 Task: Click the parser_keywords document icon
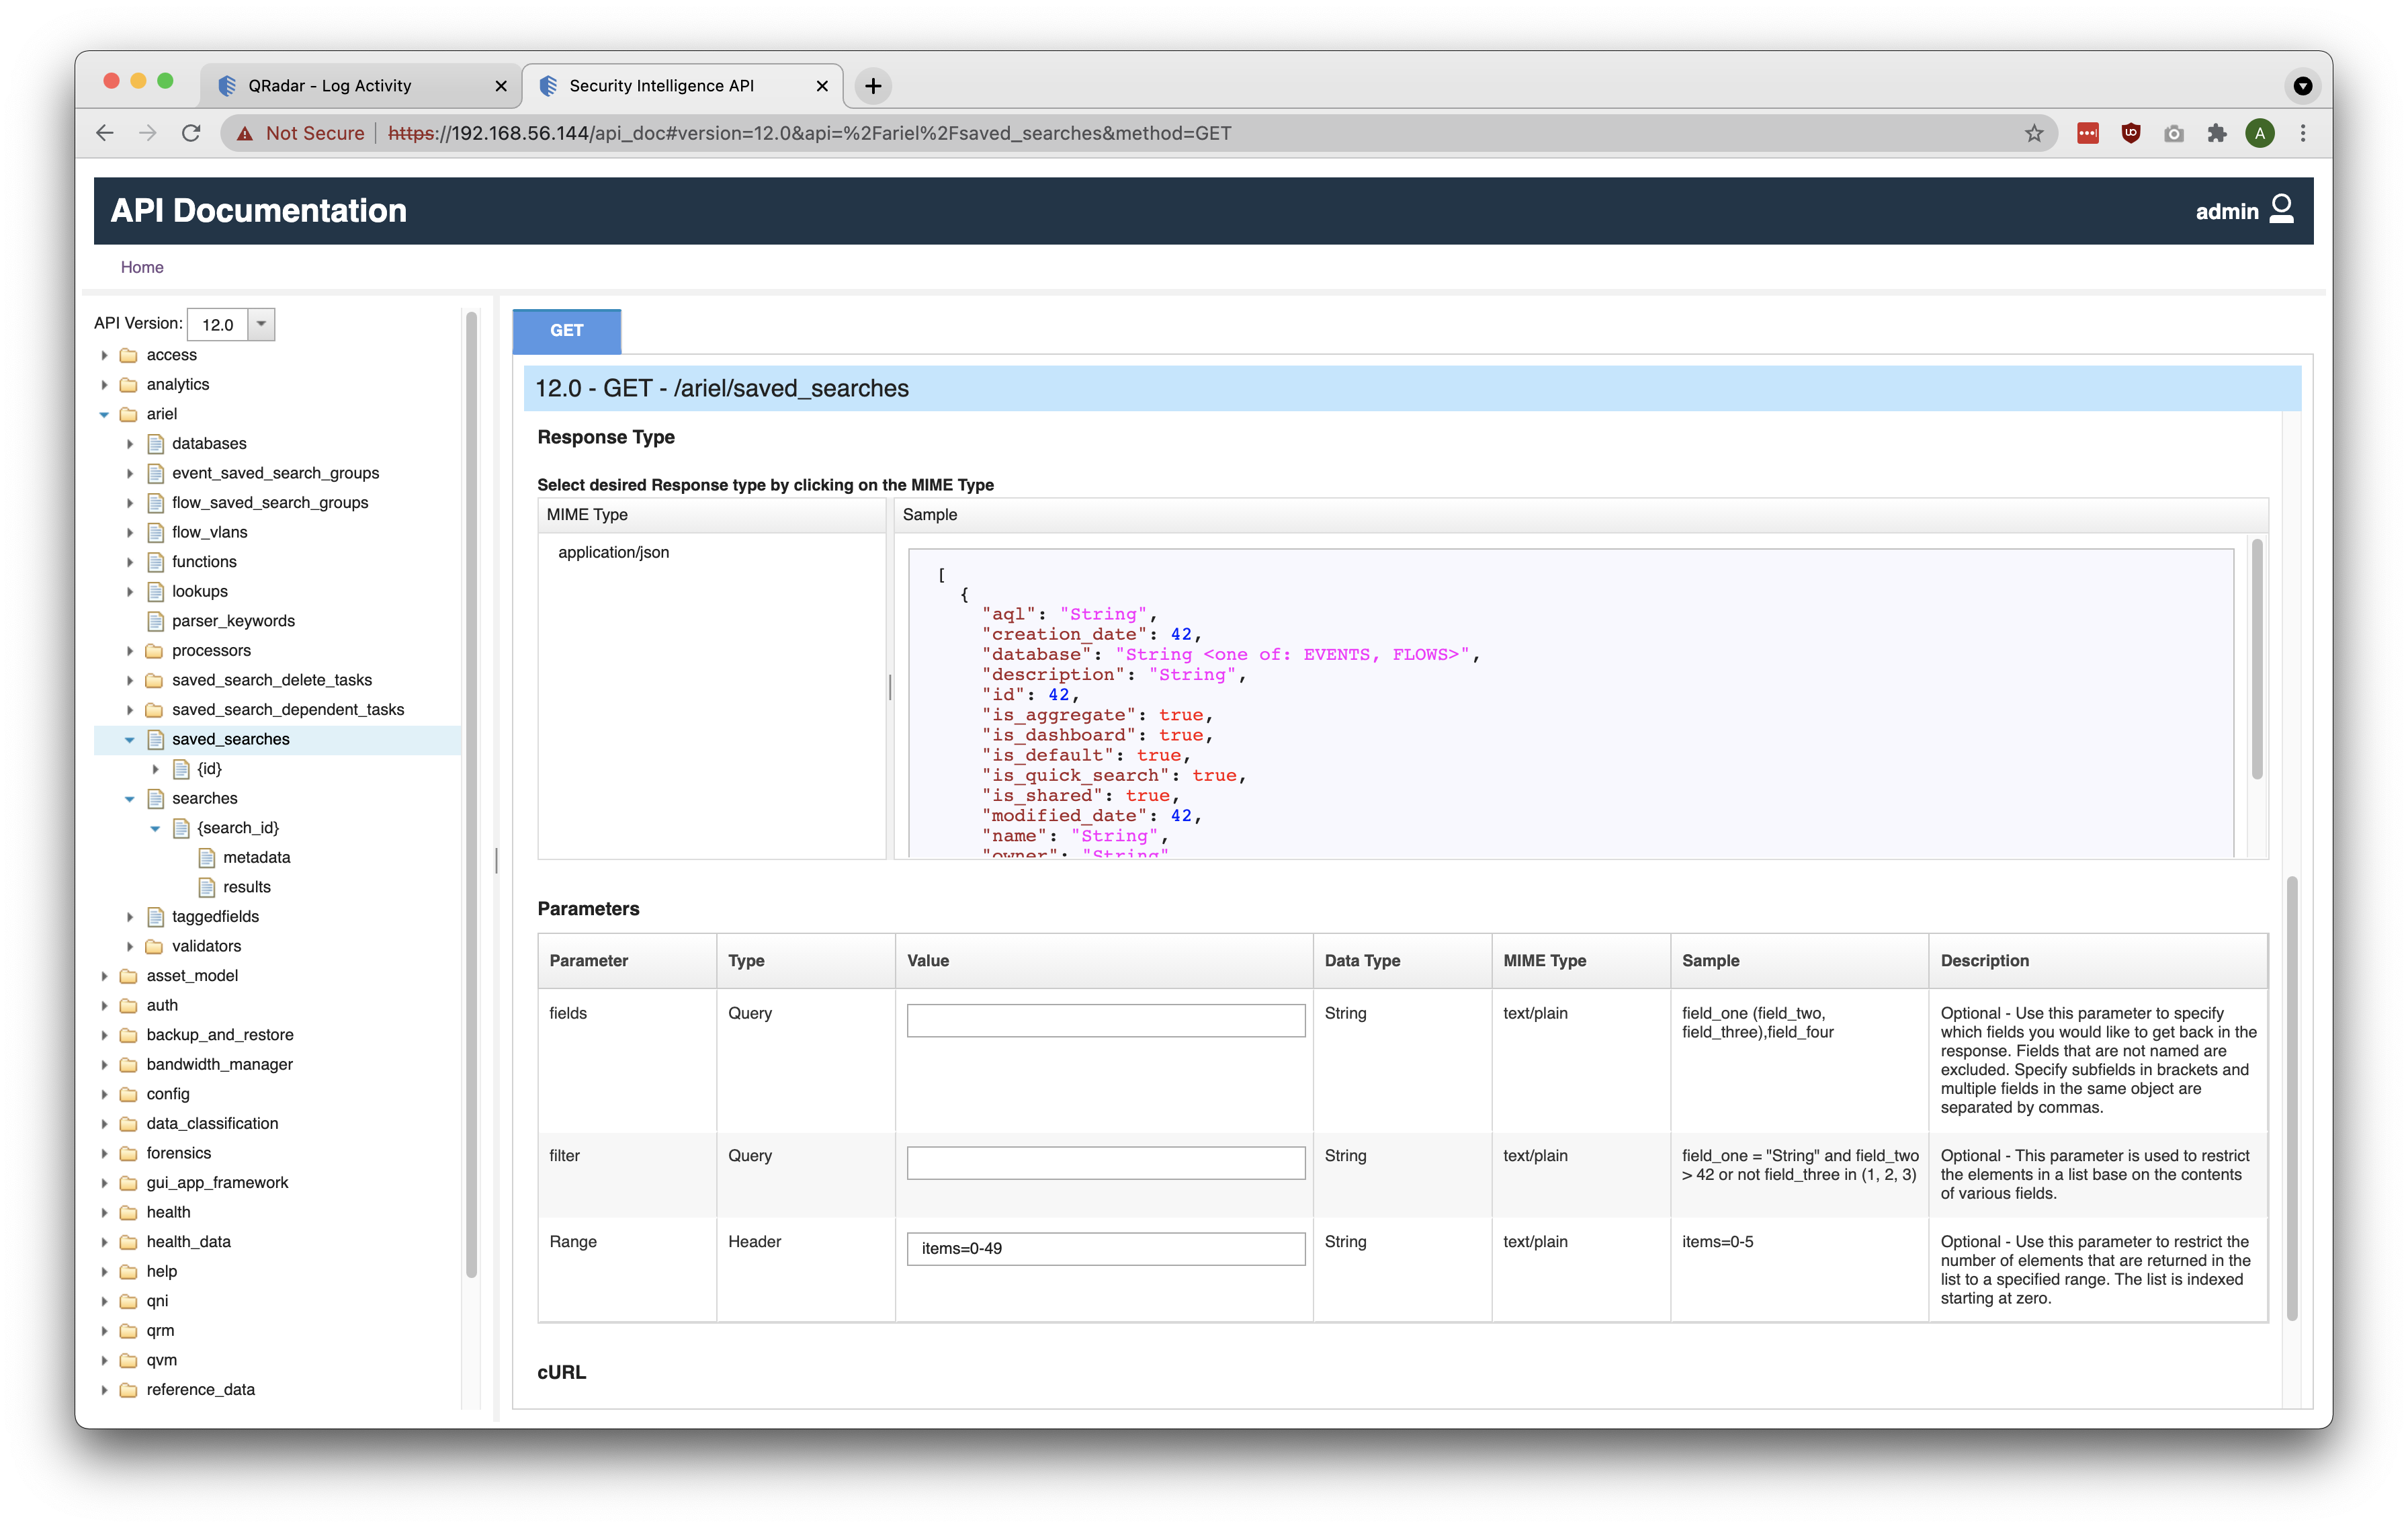[155, 621]
